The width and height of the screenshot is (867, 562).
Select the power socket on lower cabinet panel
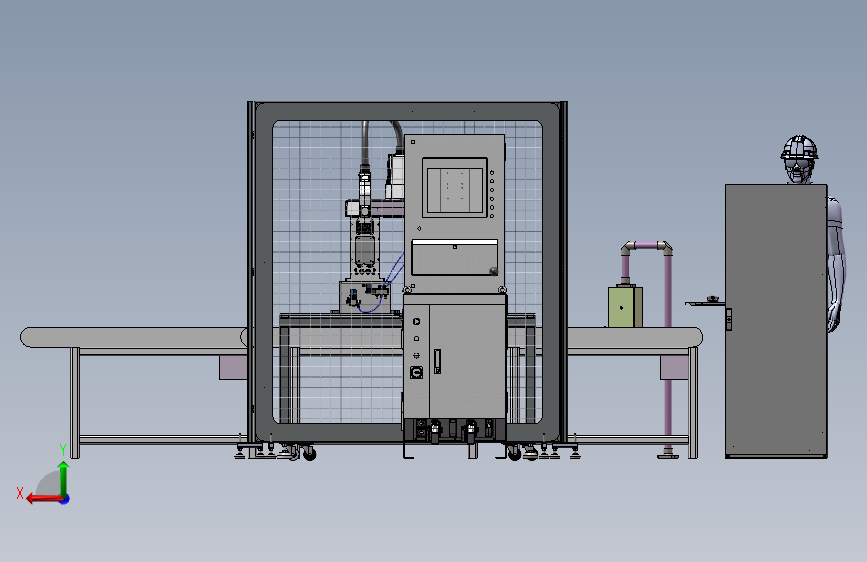[416, 373]
